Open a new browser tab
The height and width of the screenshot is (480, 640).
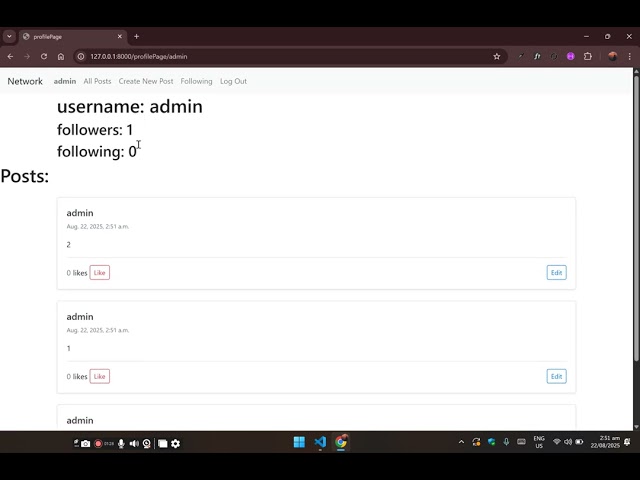pos(136,36)
